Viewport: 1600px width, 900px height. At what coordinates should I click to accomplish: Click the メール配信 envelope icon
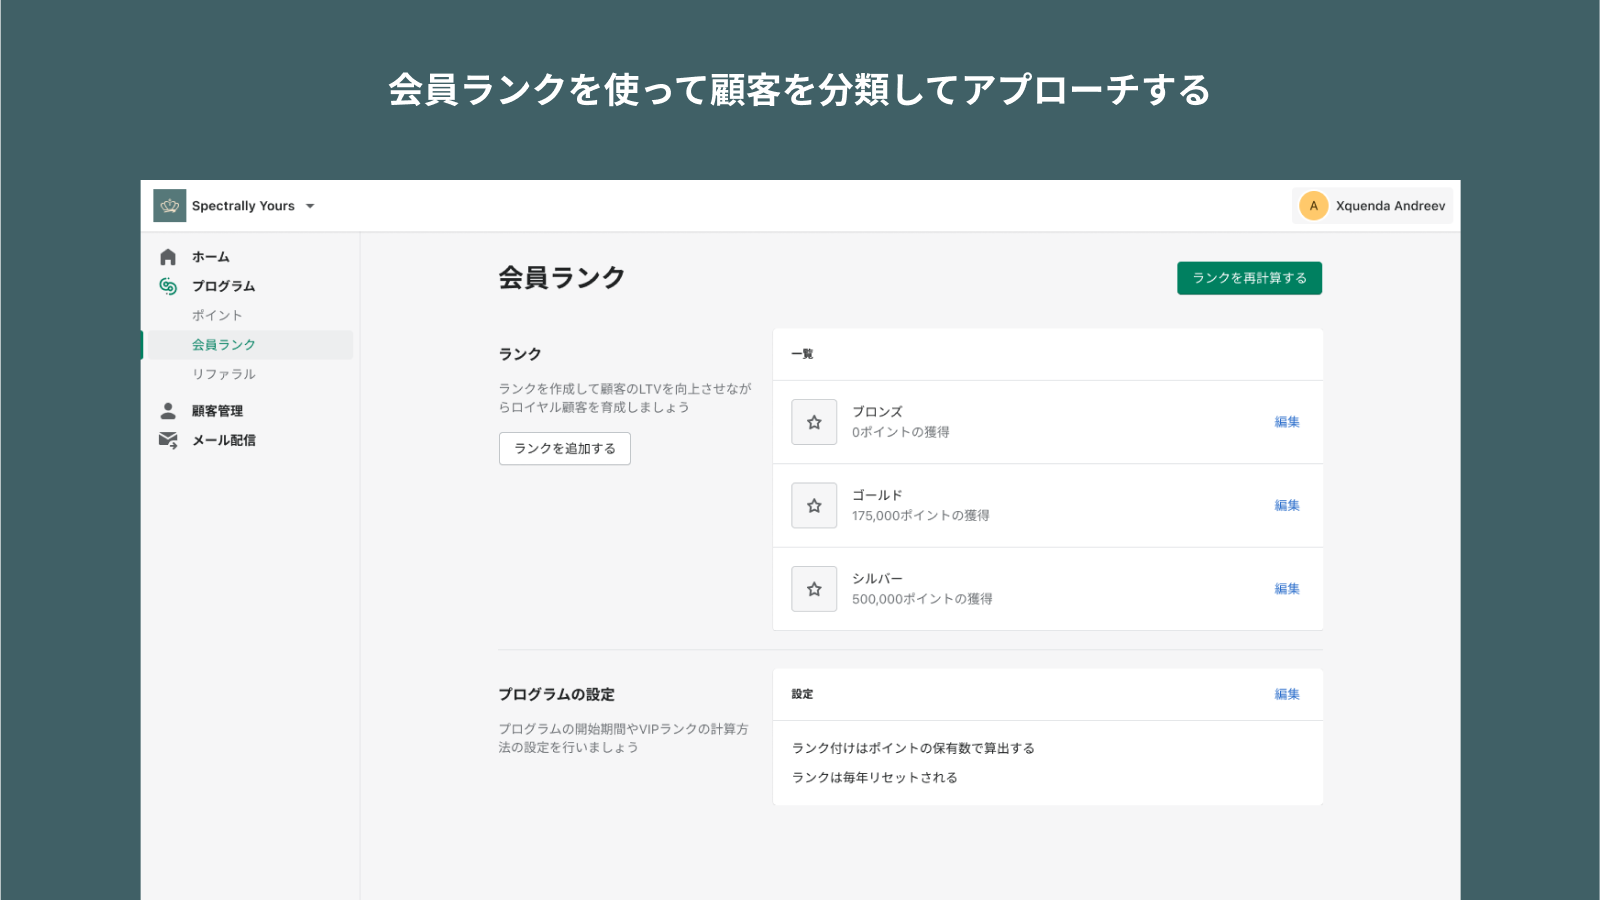pyautogui.click(x=168, y=440)
